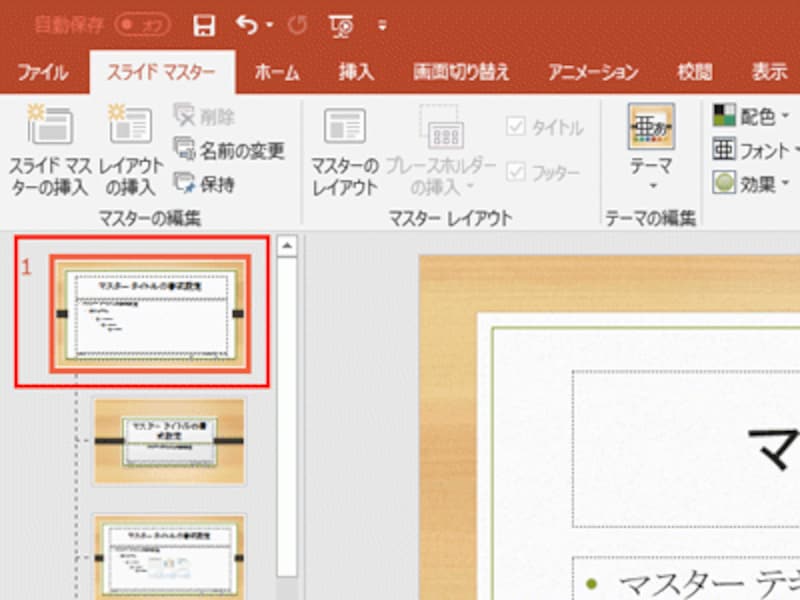The height and width of the screenshot is (600, 800).
Task: Open Customize Quick Access Toolbar dropdown
Action: click(382, 25)
